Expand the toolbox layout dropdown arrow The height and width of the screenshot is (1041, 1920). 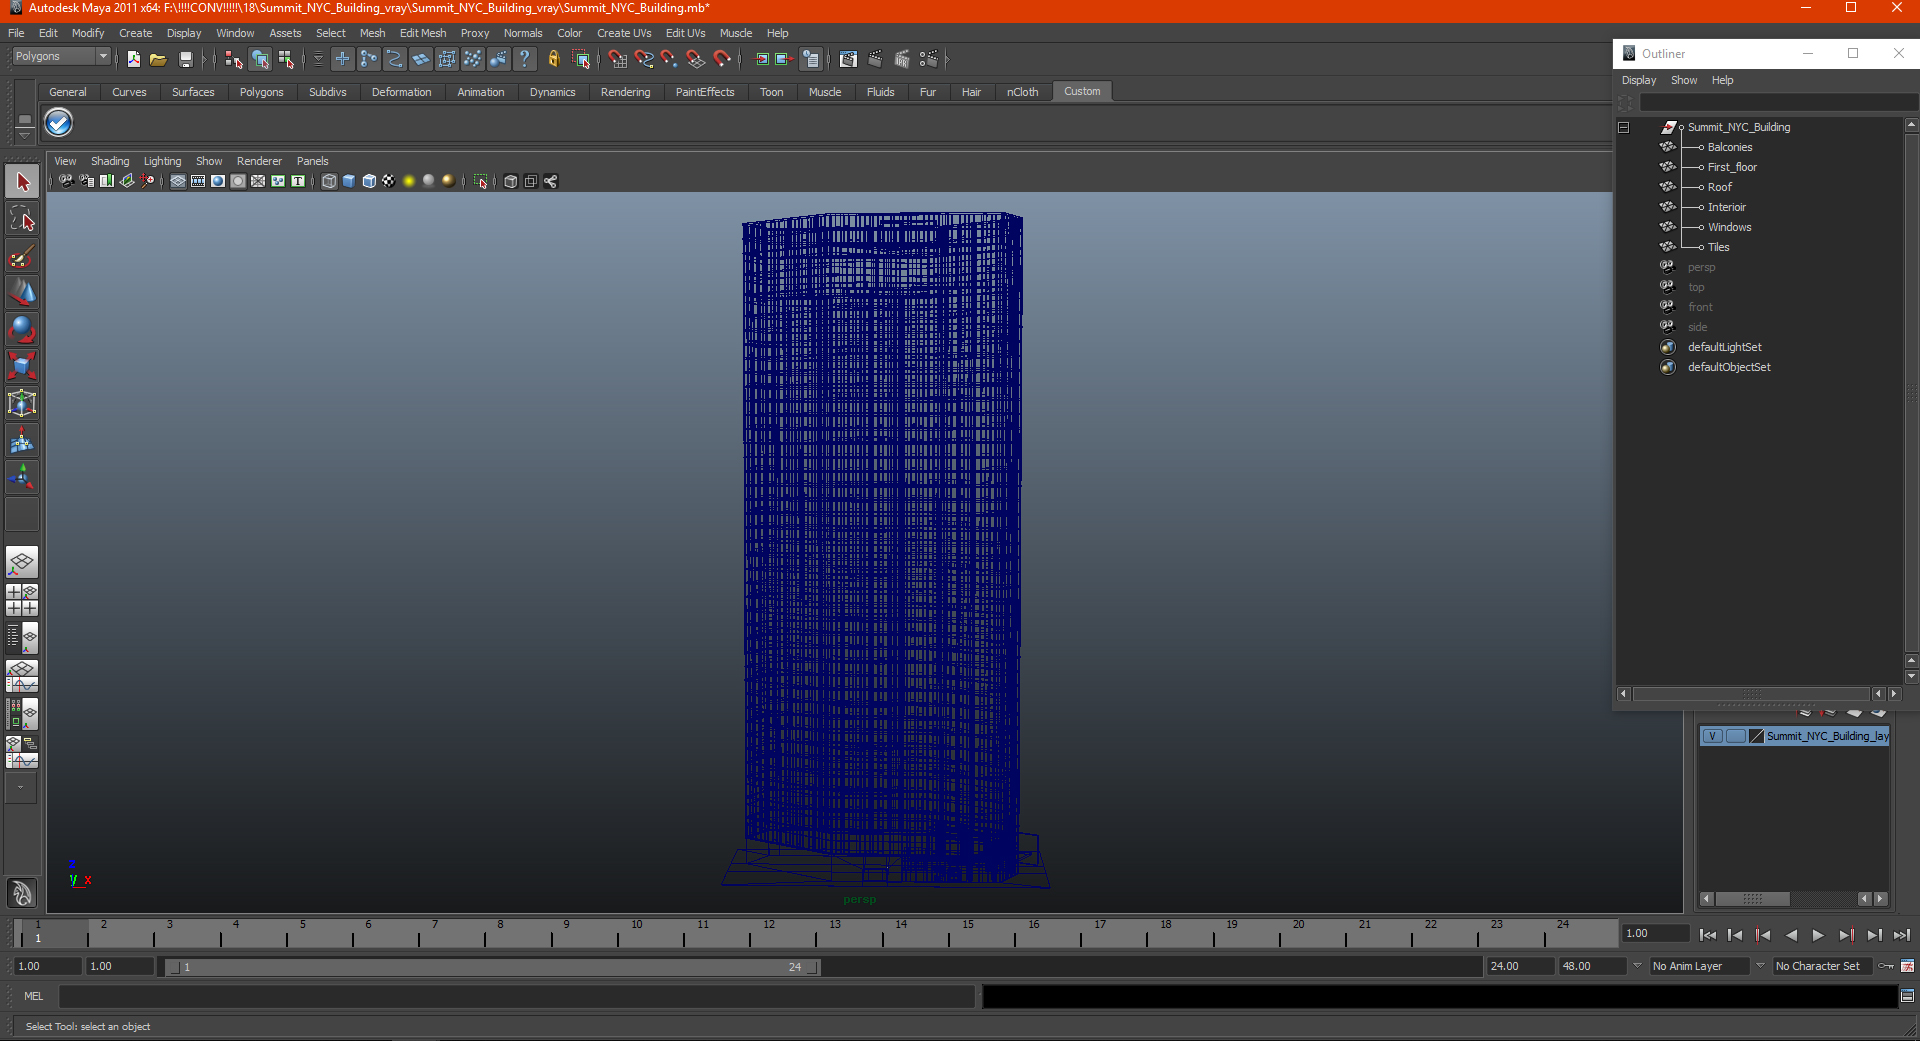click(21, 788)
